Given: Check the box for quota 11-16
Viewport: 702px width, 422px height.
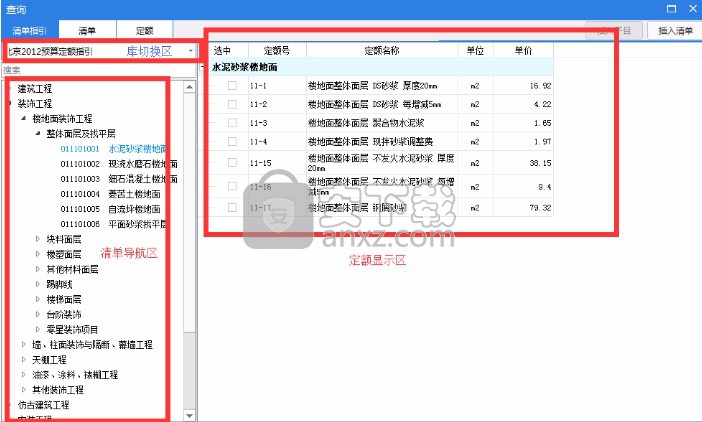Looking at the screenshot, I should (232, 186).
